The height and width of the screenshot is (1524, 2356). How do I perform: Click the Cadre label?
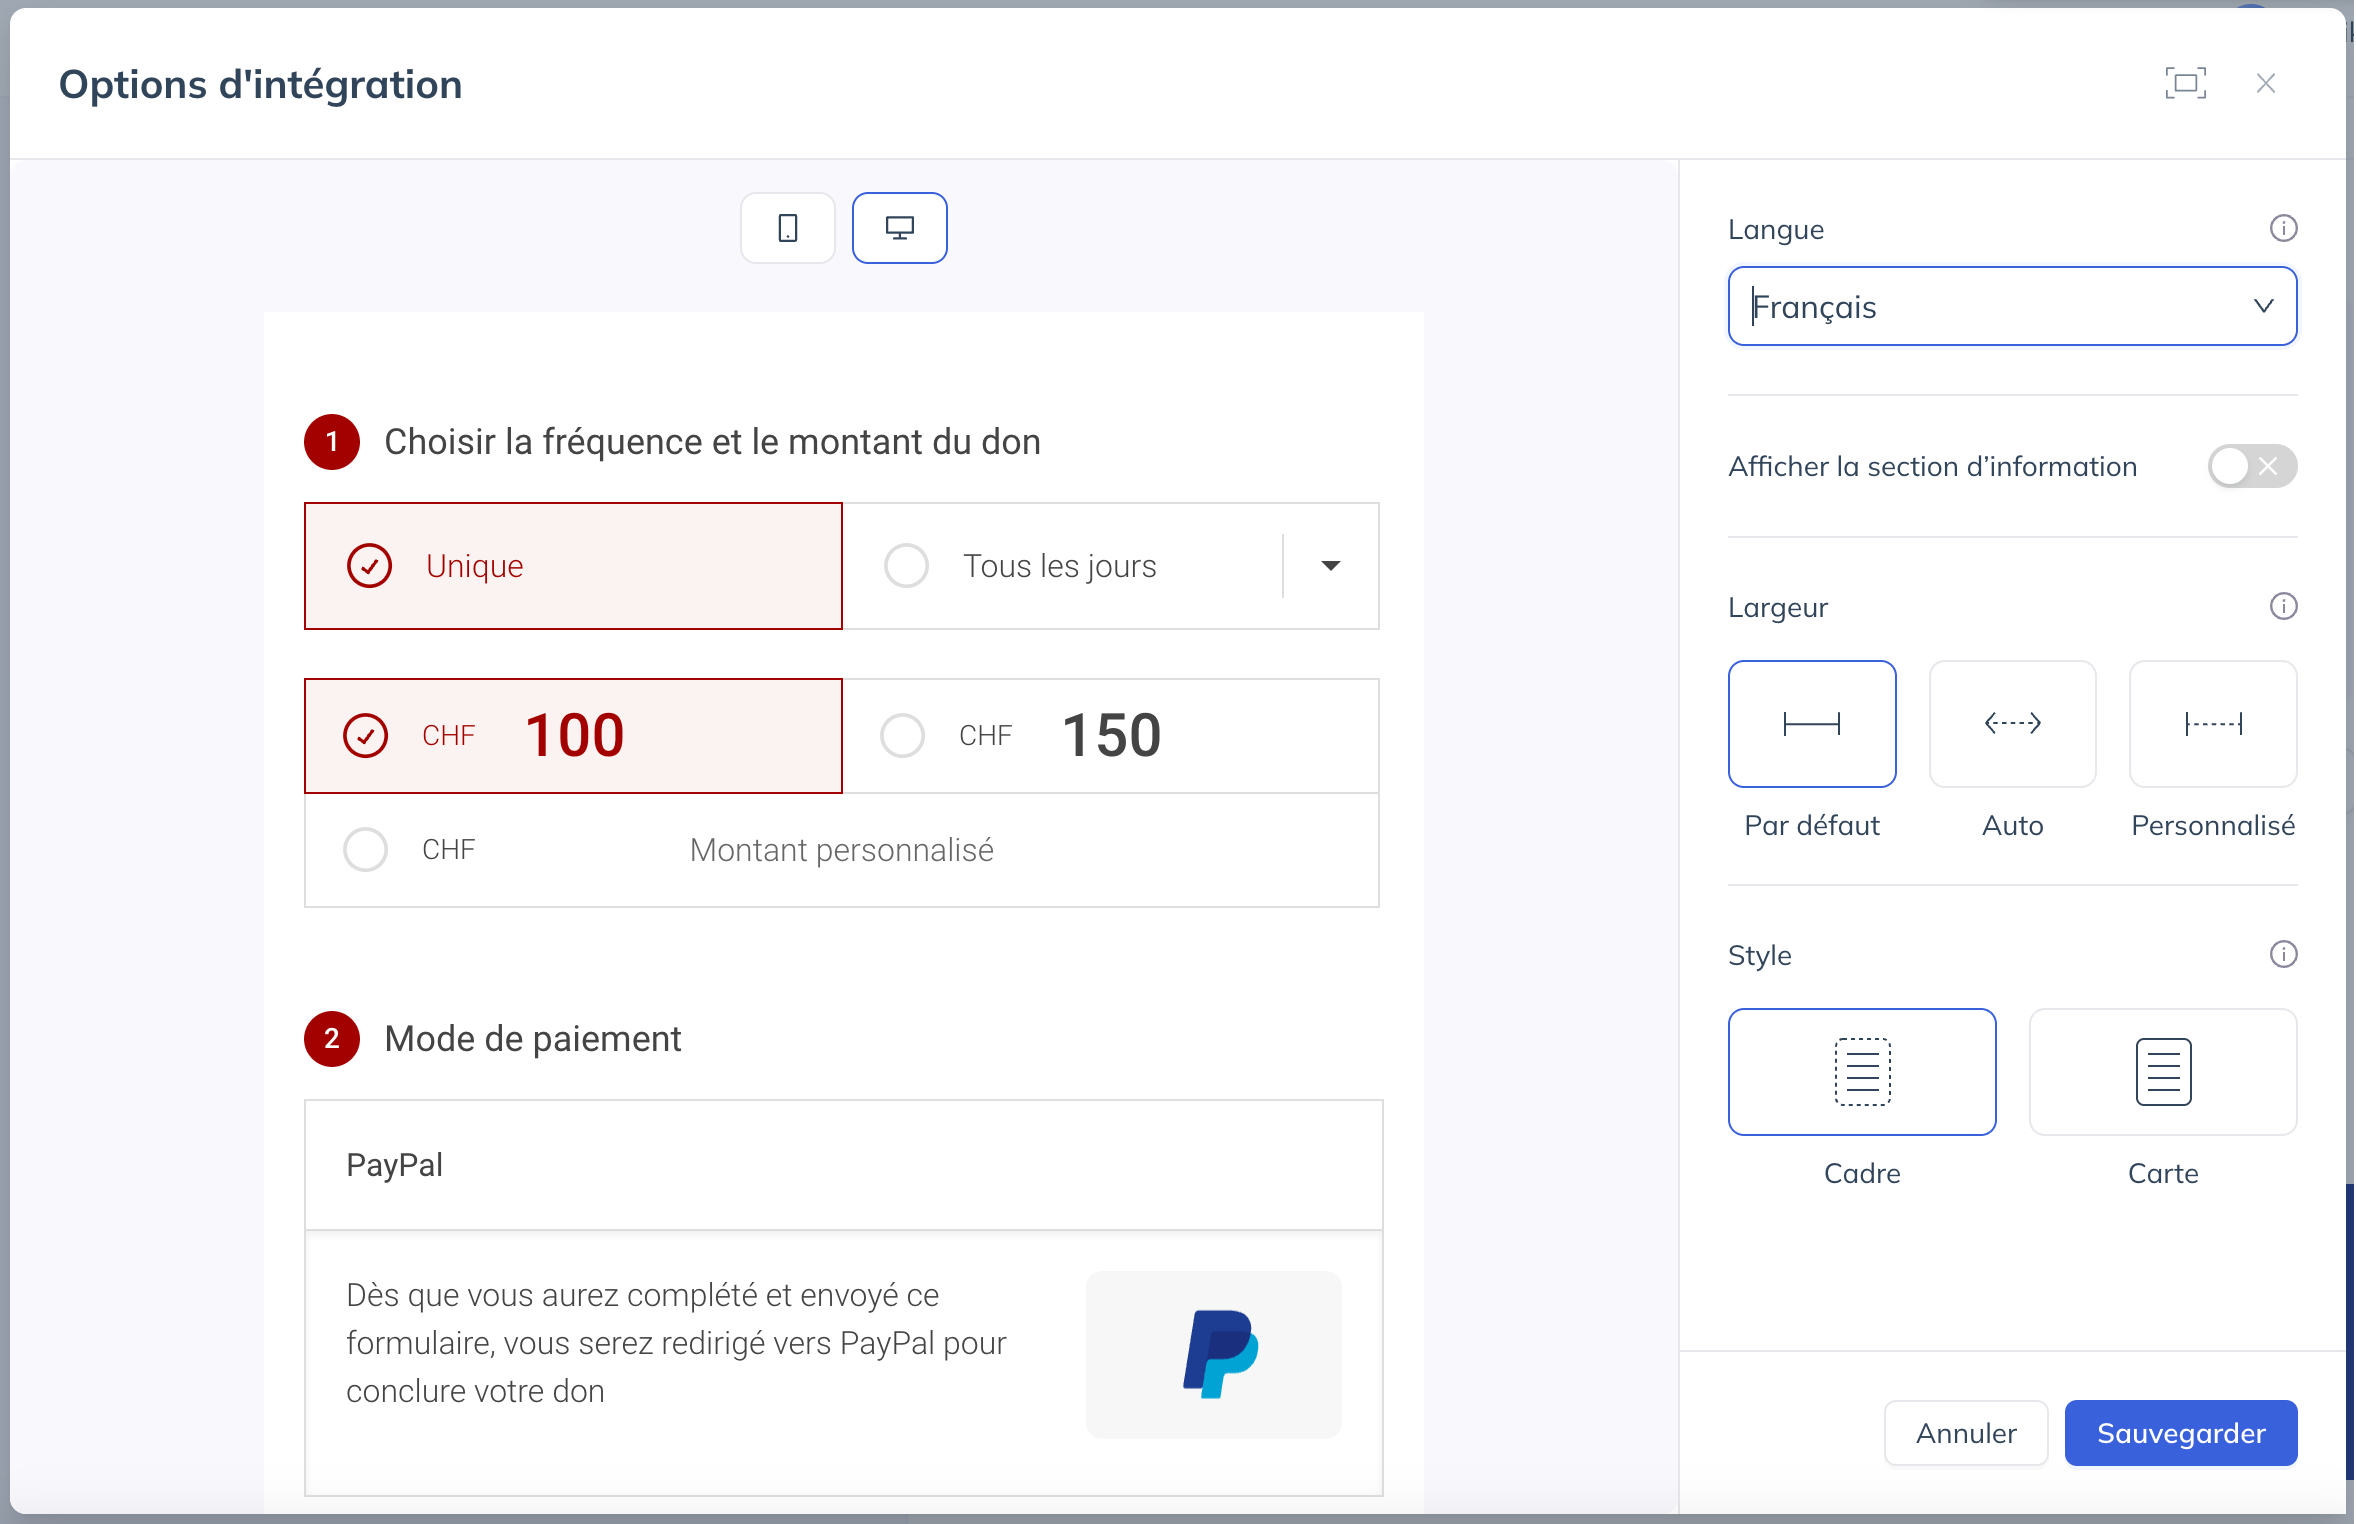1862,1173
